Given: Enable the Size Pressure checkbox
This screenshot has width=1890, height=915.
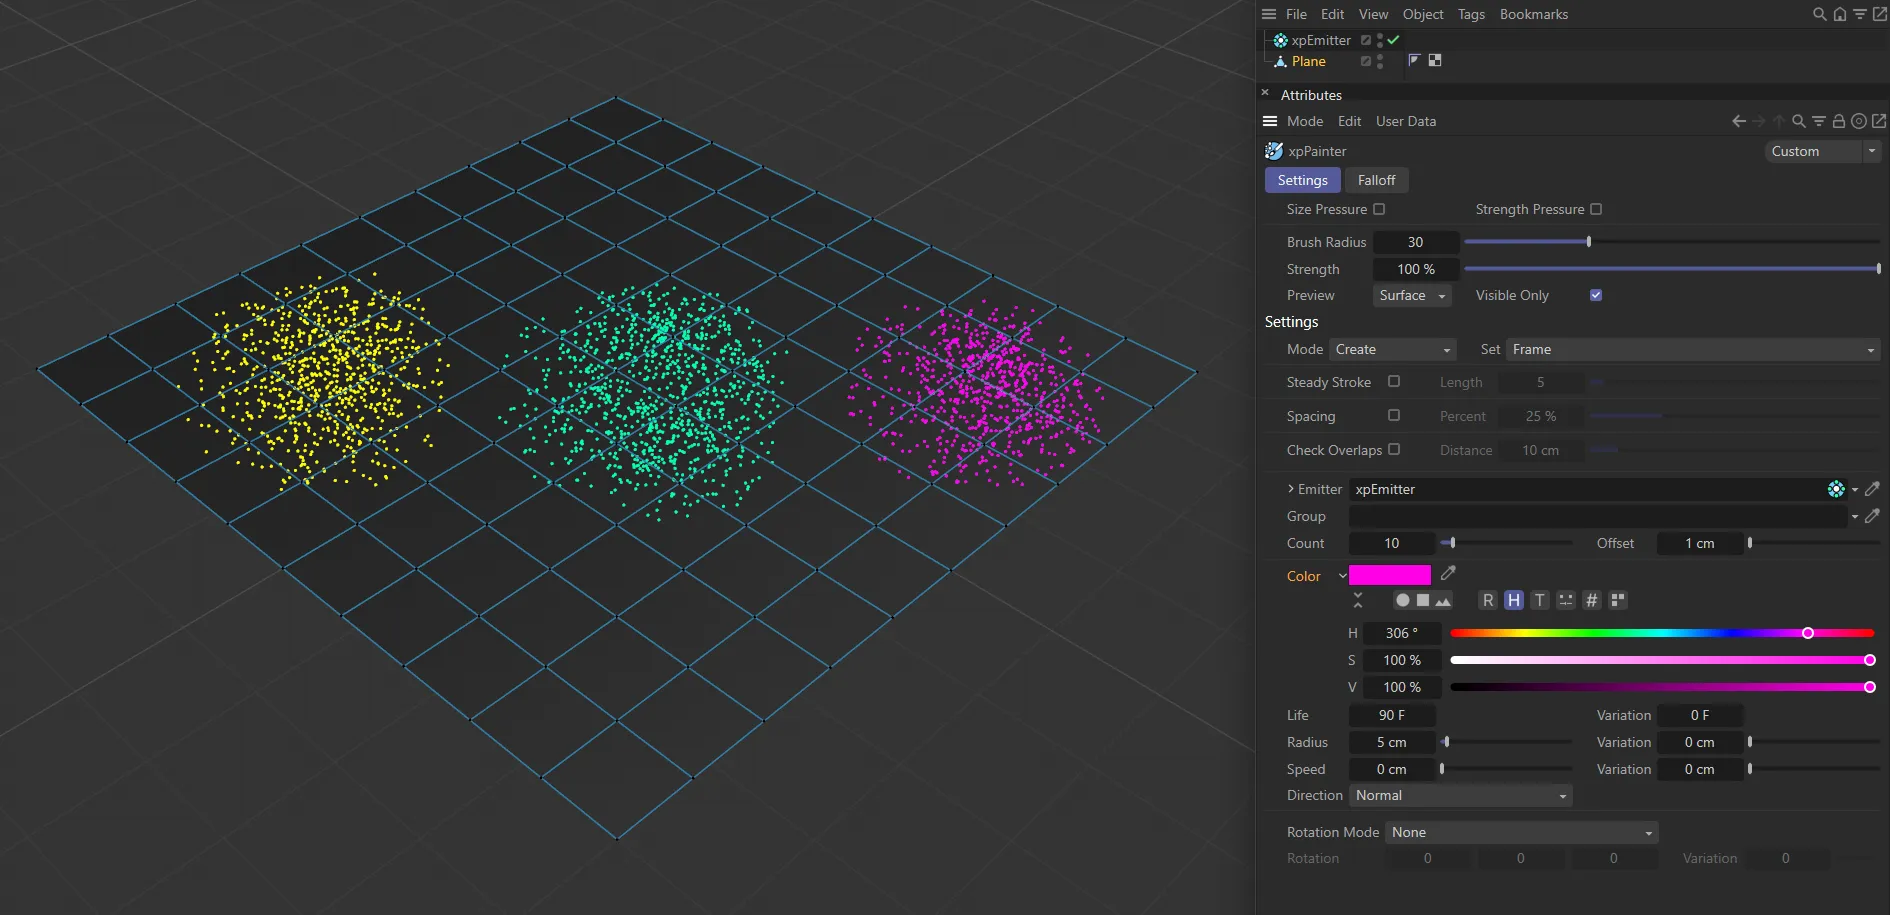Looking at the screenshot, I should (1379, 209).
